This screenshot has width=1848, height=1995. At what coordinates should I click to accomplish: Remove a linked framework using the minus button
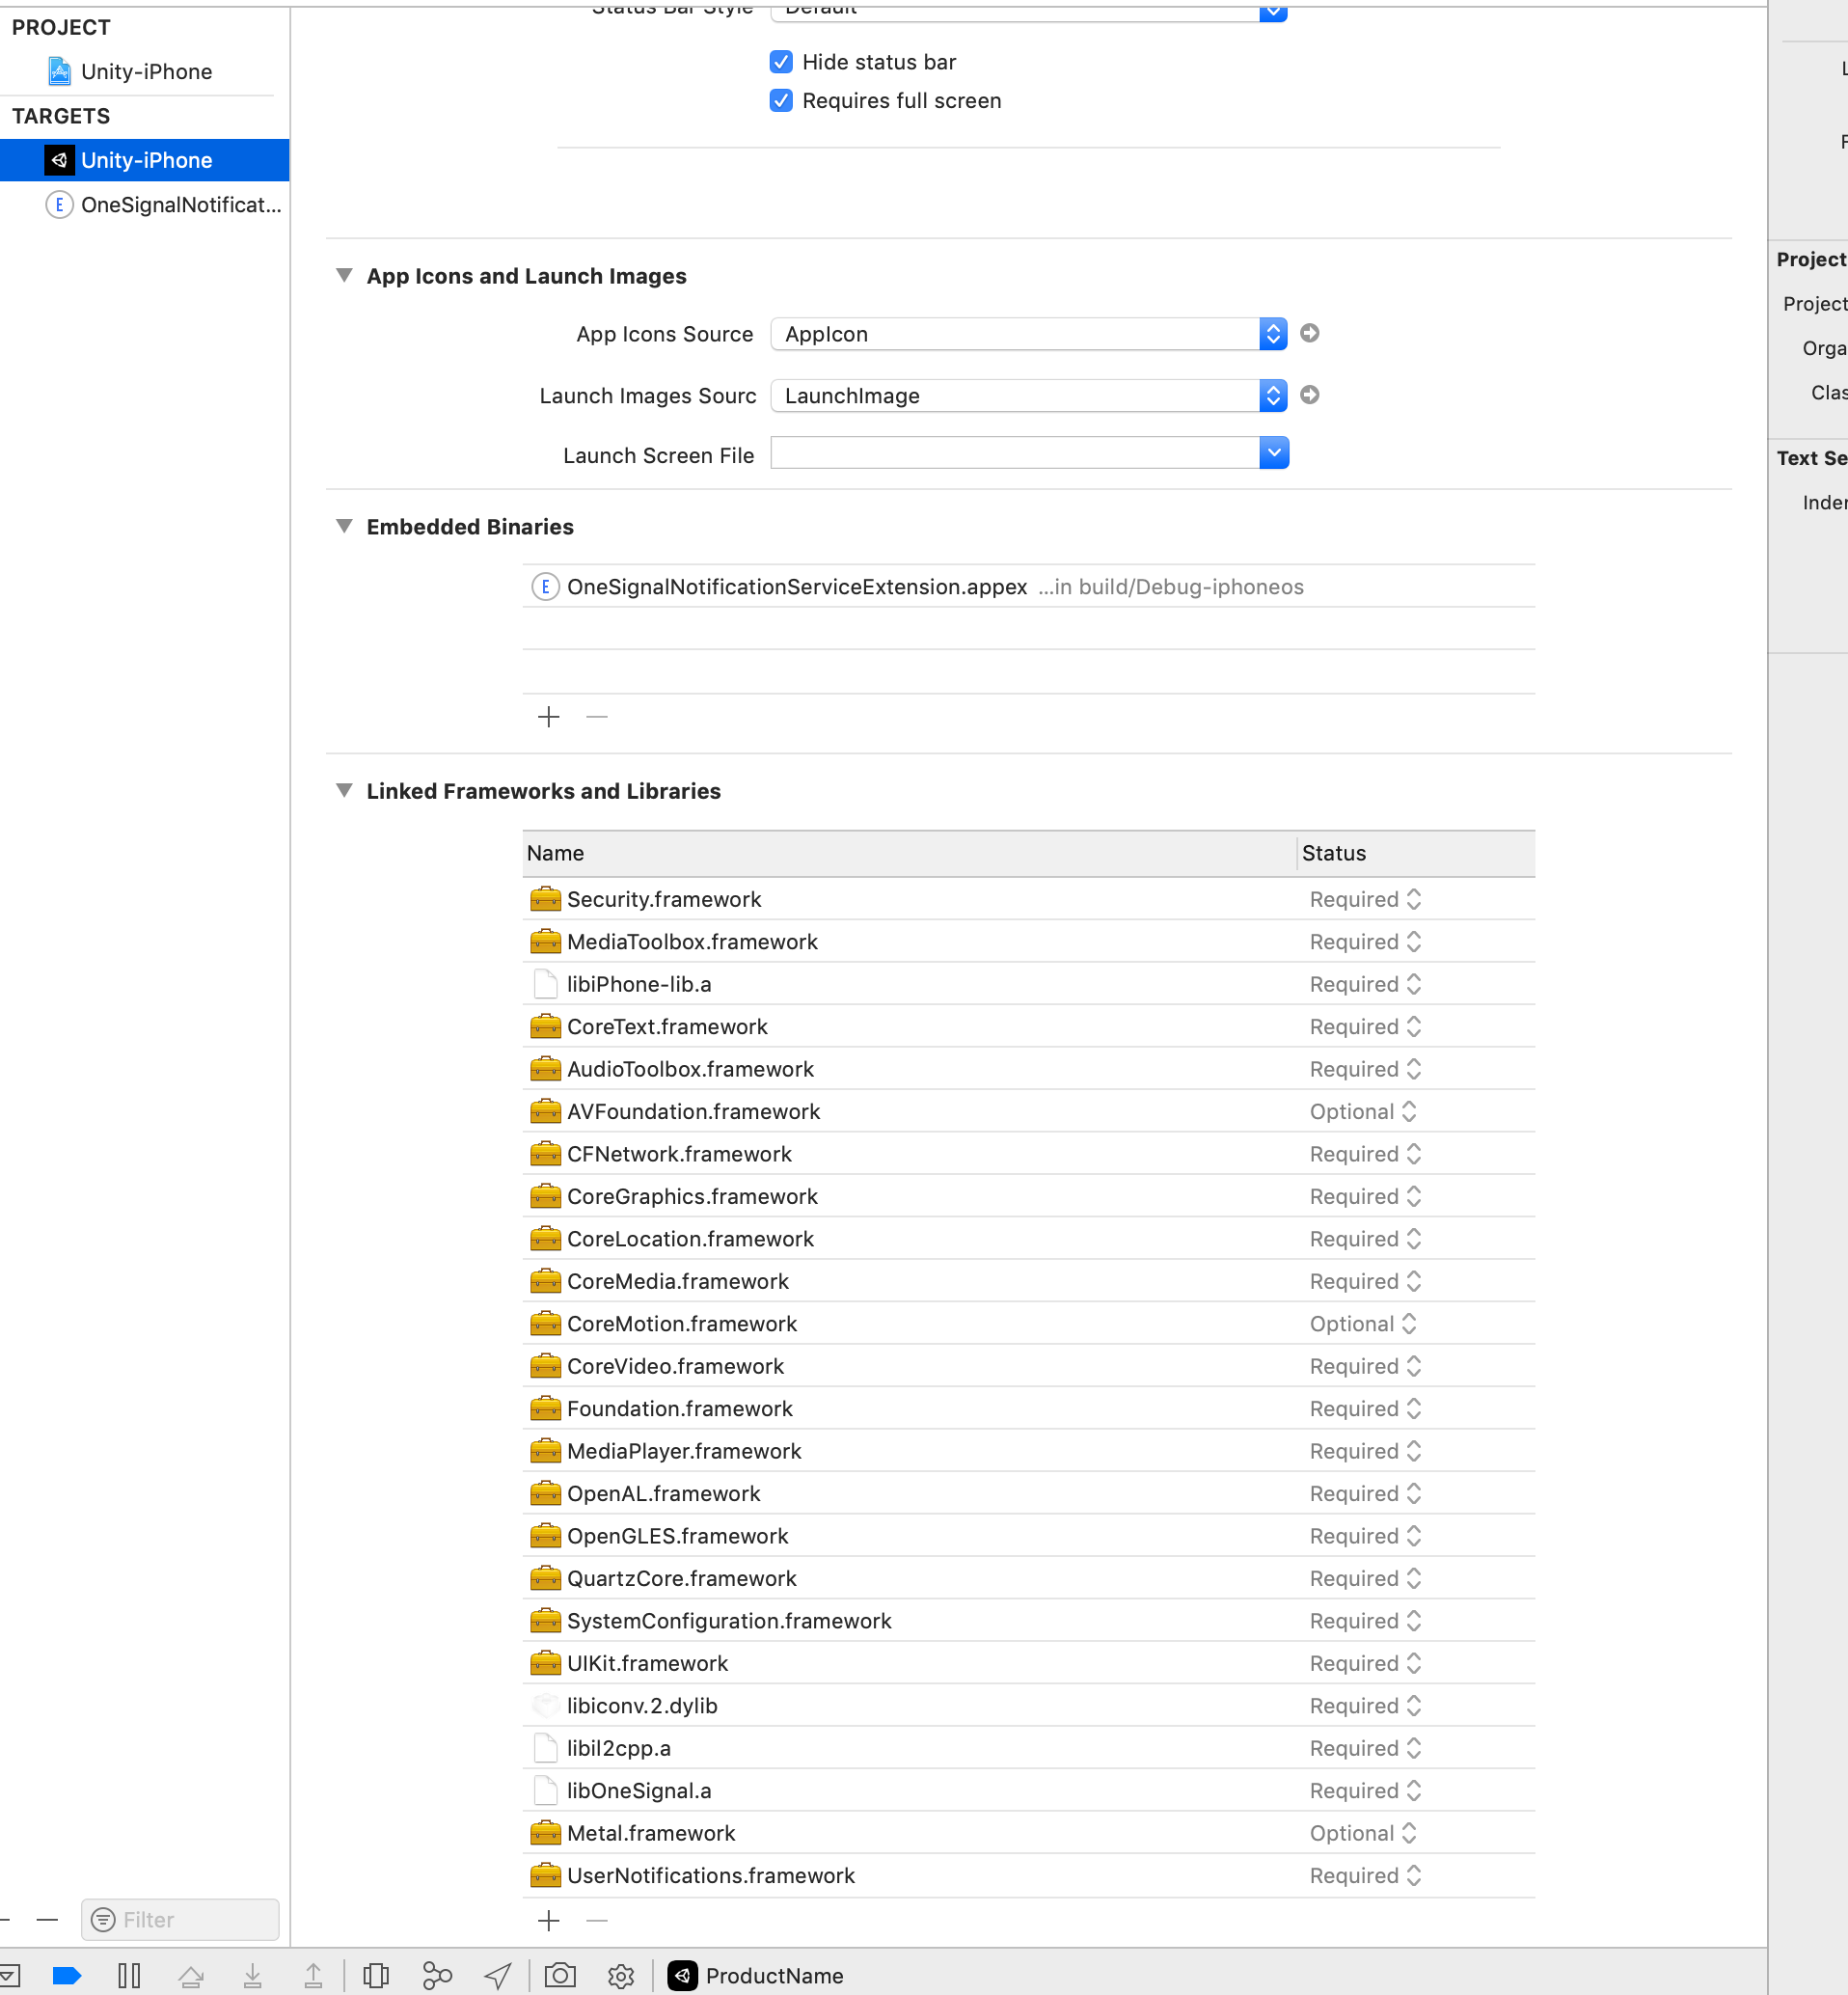coord(596,1920)
